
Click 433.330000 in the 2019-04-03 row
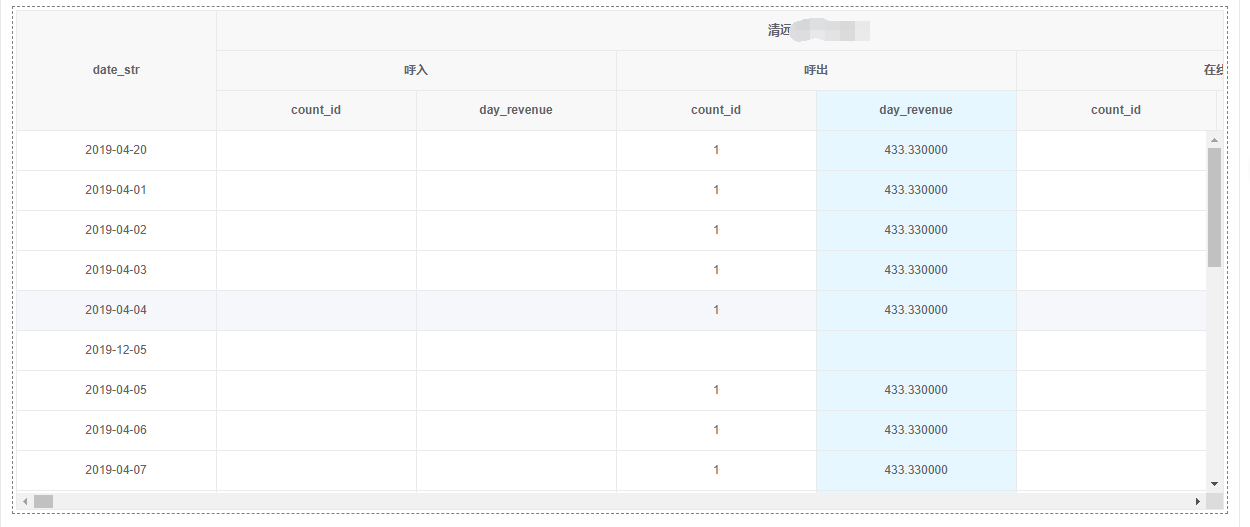tap(916, 270)
